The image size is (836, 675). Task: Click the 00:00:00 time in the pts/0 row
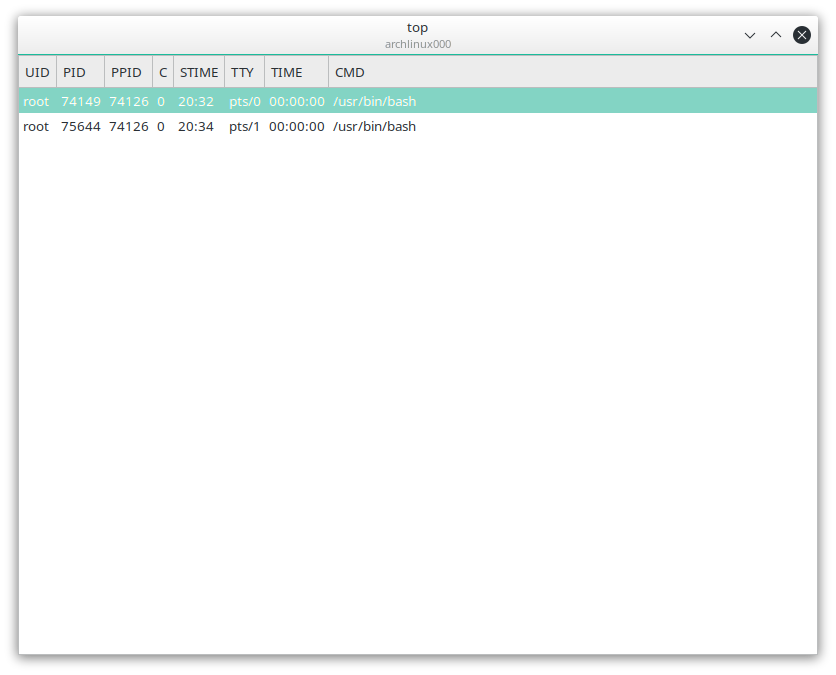pyautogui.click(x=296, y=101)
